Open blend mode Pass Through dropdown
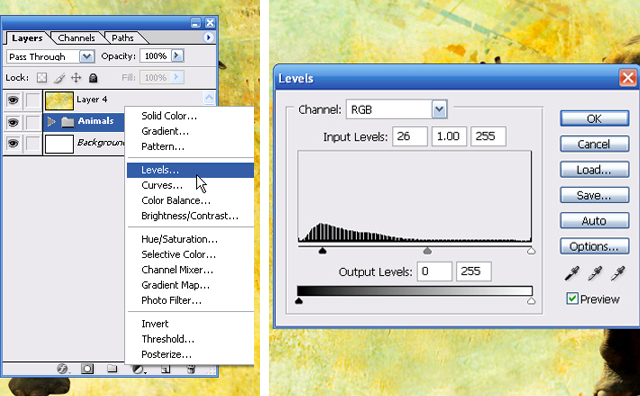640x396 pixels. [x=87, y=56]
